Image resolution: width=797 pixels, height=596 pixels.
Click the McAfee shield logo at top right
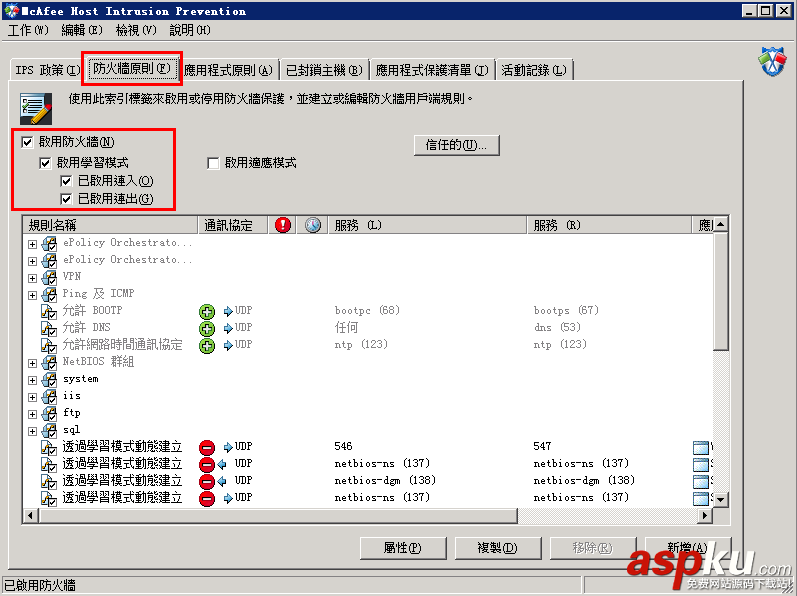772,61
